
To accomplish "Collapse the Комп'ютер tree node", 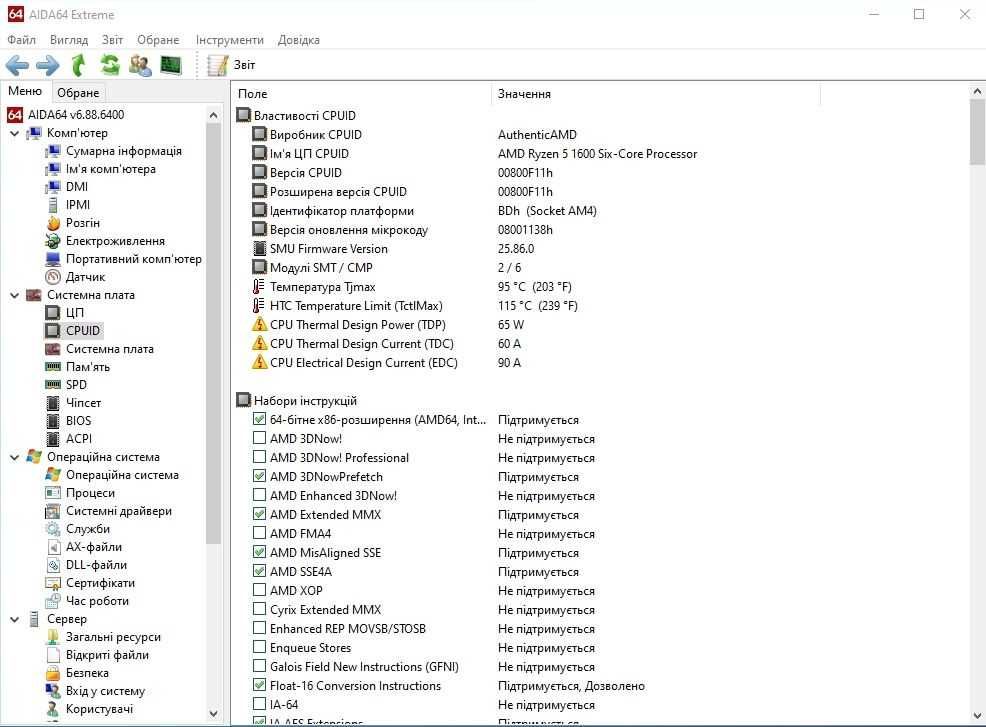I will tap(14, 133).
